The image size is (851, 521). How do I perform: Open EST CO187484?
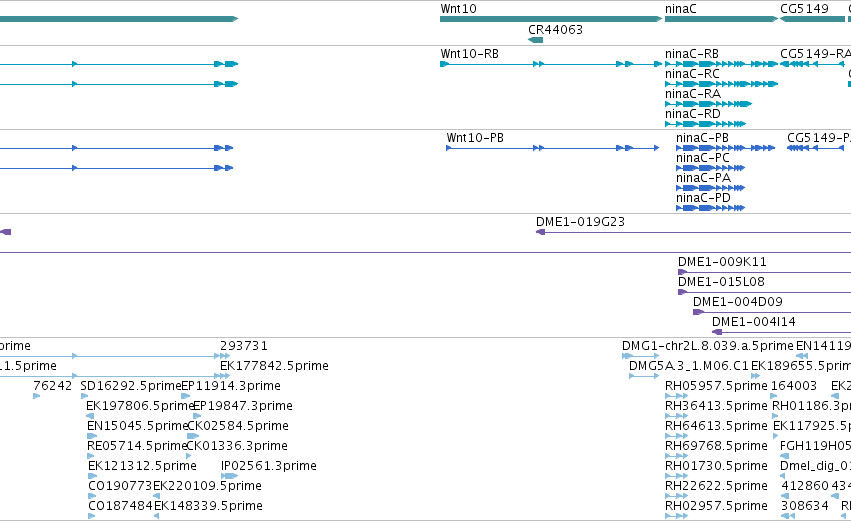(x=120, y=507)
